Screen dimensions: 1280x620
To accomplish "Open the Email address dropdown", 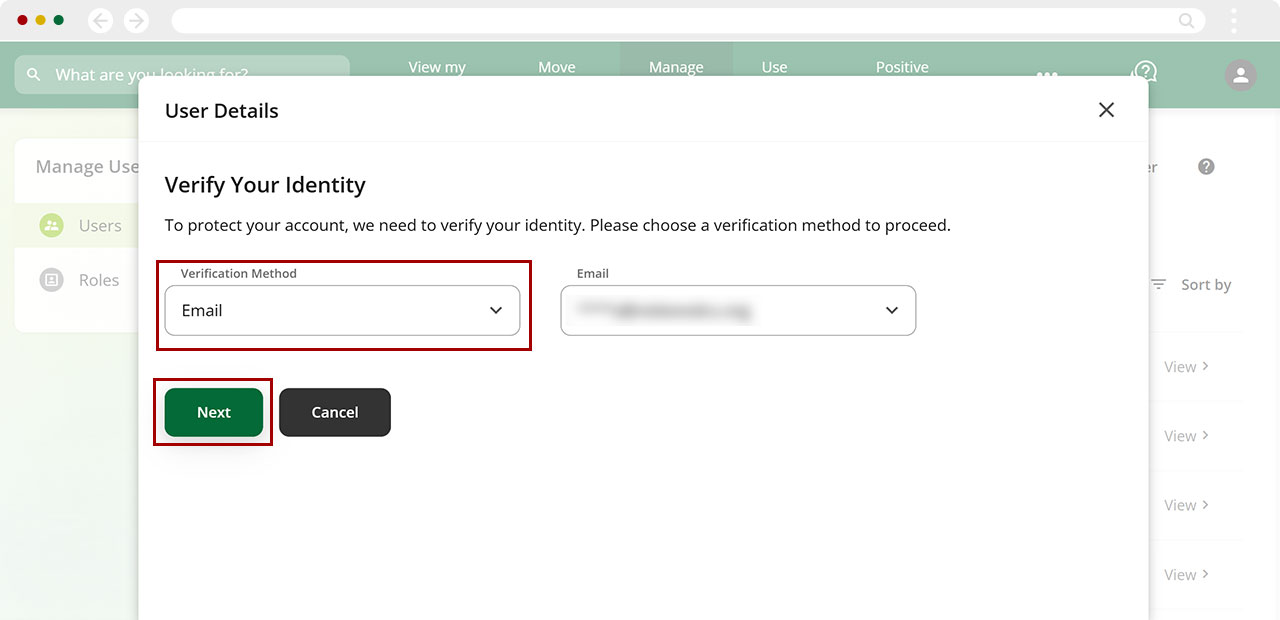I will (738, 310).
